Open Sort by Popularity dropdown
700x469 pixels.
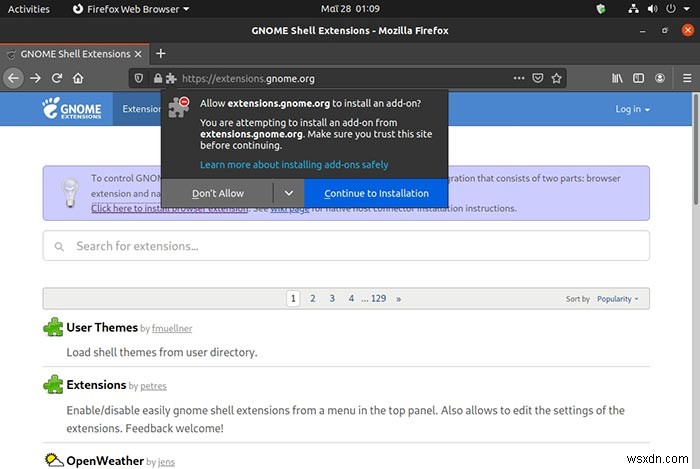[x=617, y=299]
